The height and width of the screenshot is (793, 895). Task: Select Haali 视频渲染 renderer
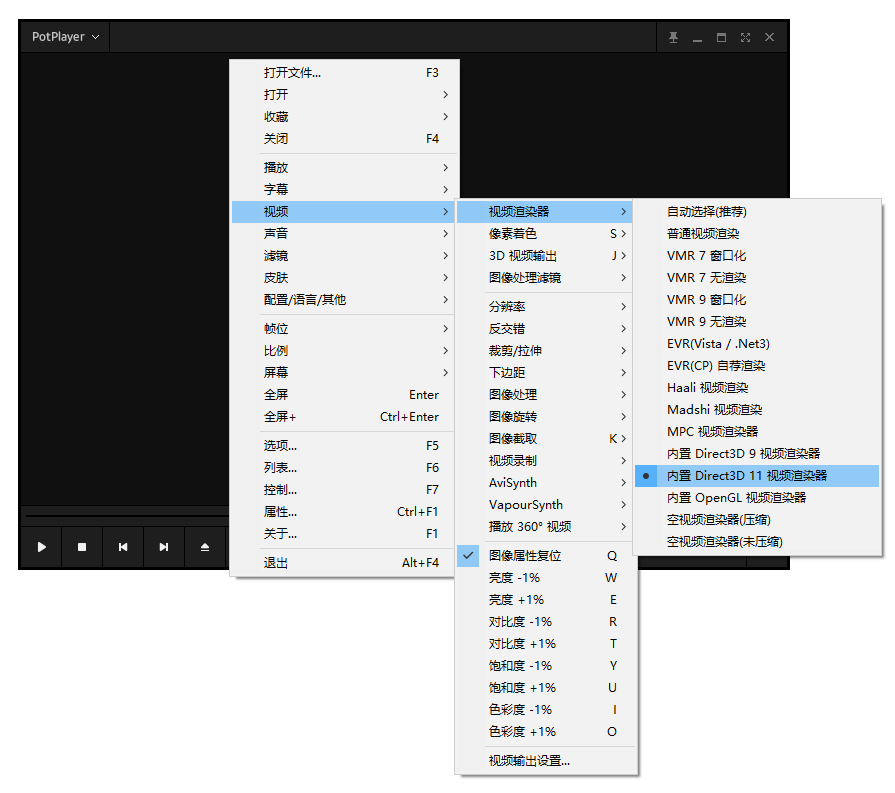(x=757, y=388)
